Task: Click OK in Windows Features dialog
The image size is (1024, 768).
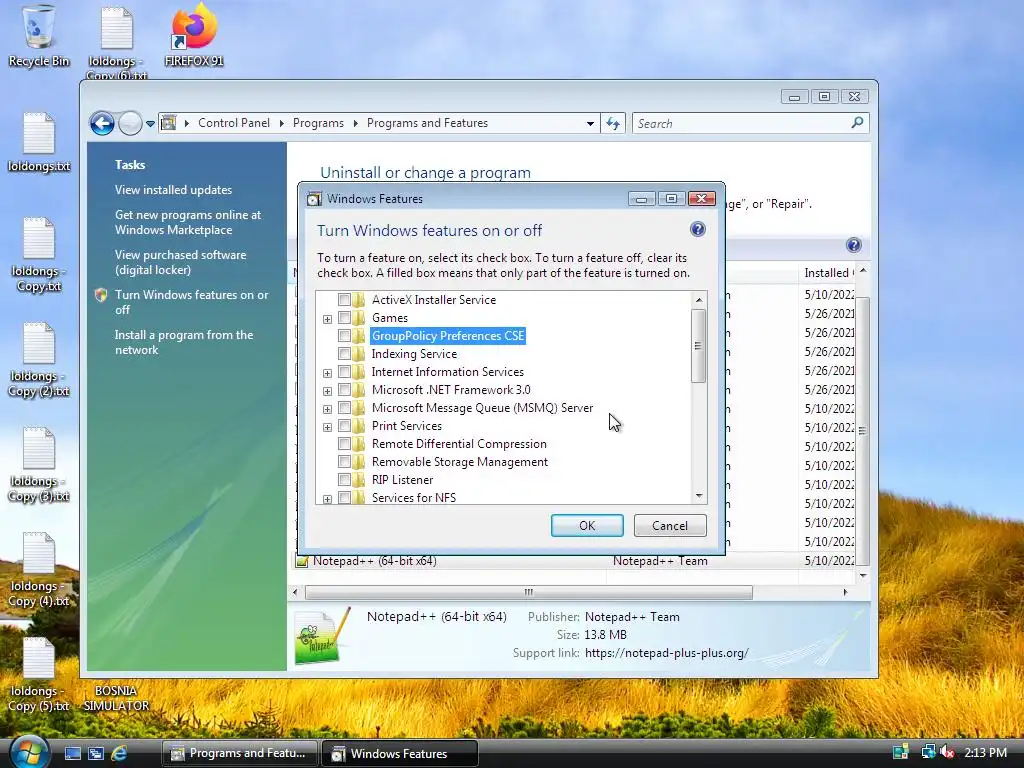Action: [587, 526]
